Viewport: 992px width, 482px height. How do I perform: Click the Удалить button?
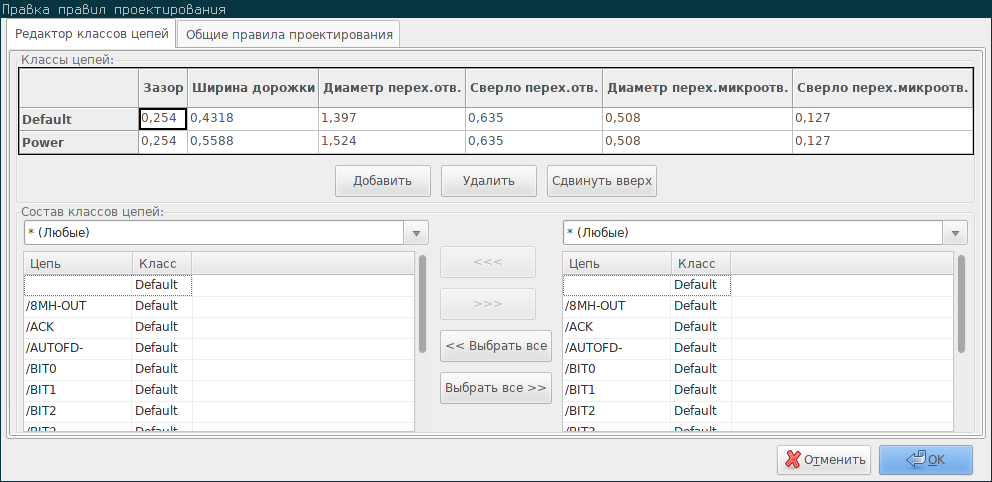coord(488,181)
